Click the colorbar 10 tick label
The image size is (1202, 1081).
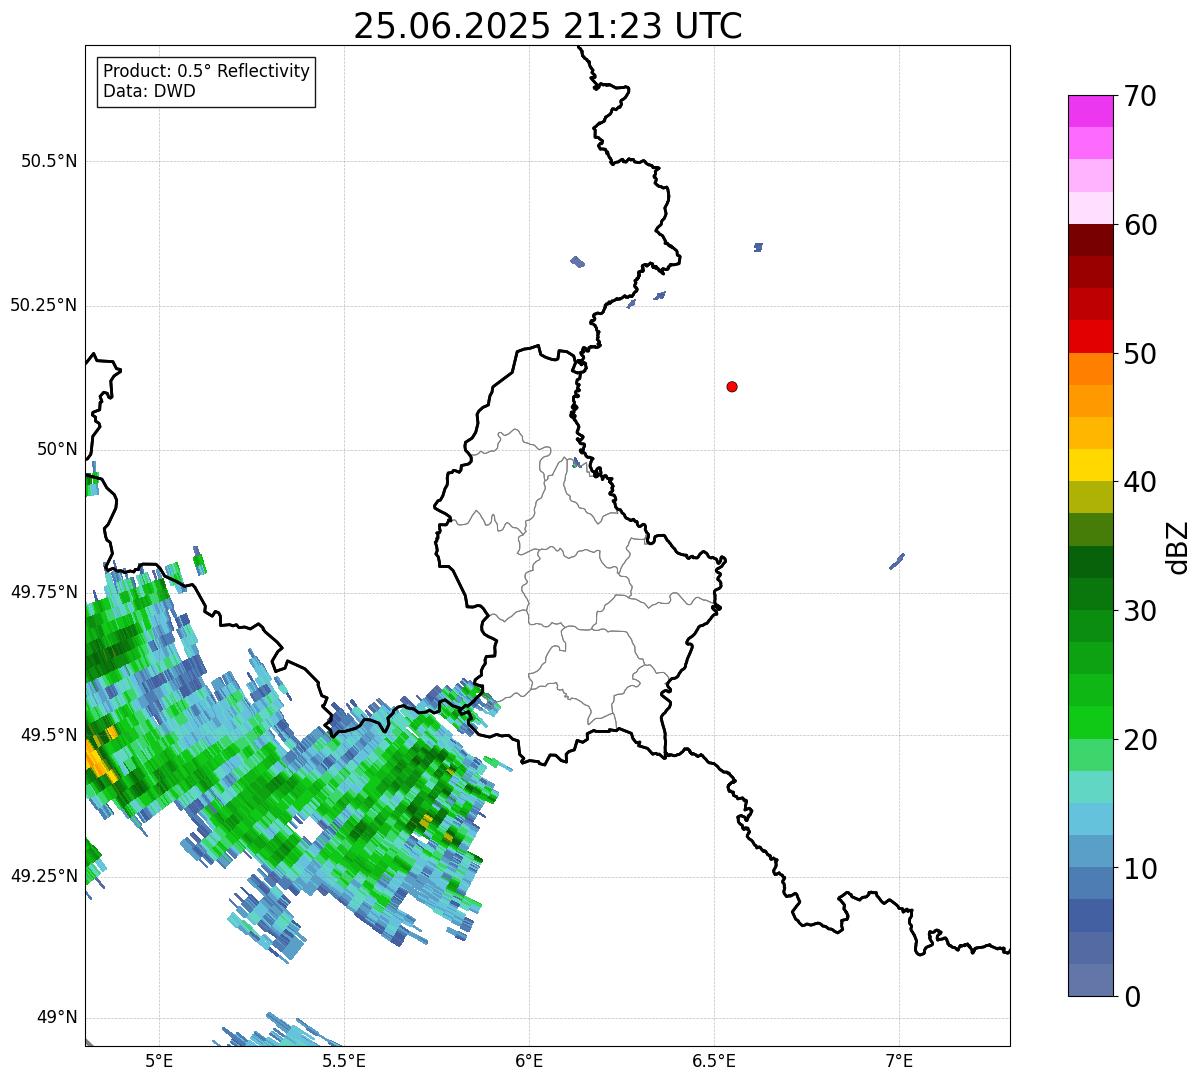(1140, 869)
